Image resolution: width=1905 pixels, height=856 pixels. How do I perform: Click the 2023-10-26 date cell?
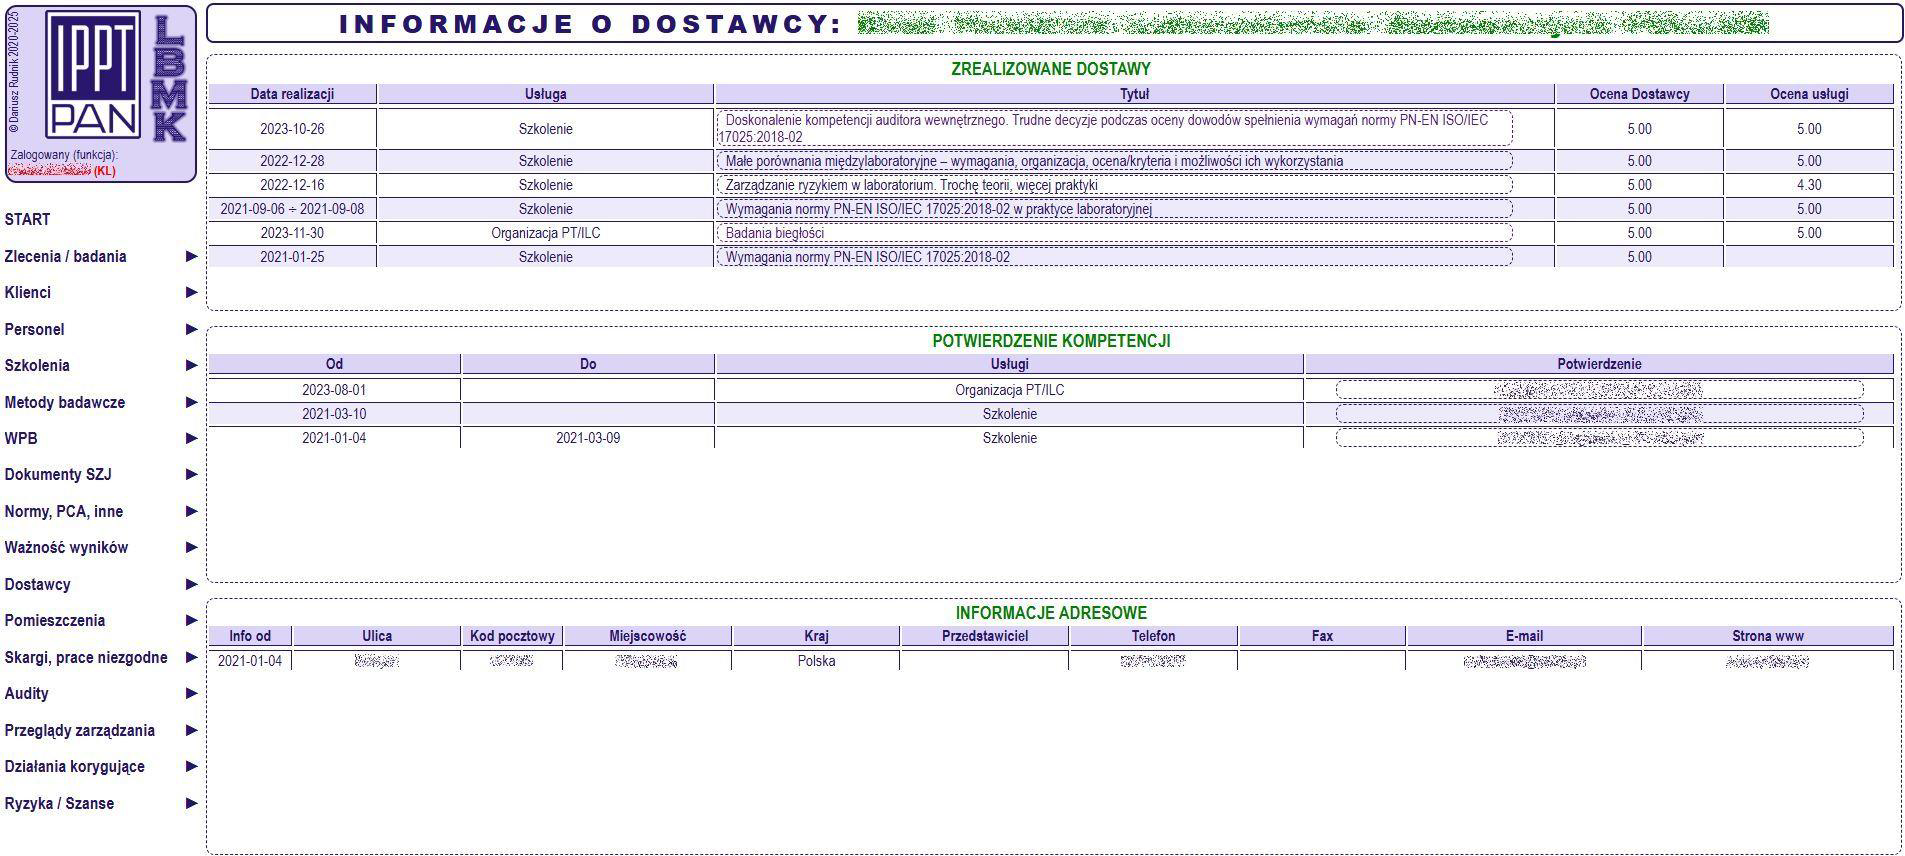click(x=292, y=129)
